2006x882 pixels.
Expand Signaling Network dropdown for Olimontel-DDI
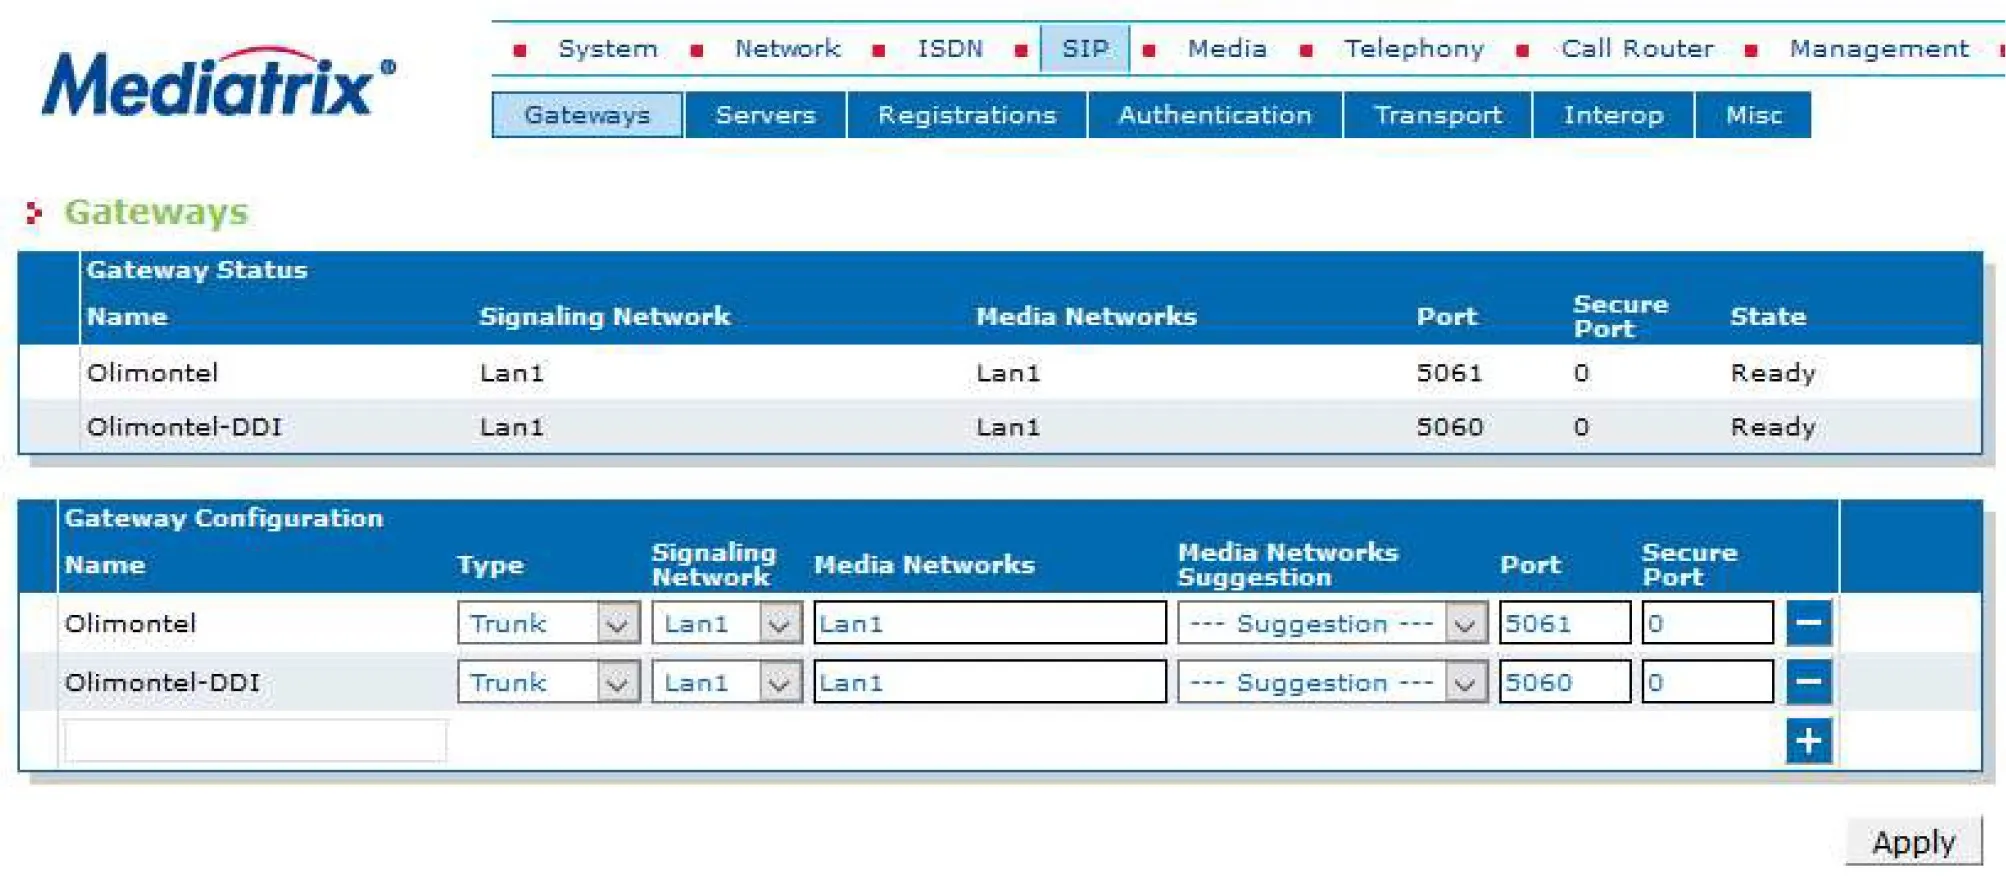(726, 683)
